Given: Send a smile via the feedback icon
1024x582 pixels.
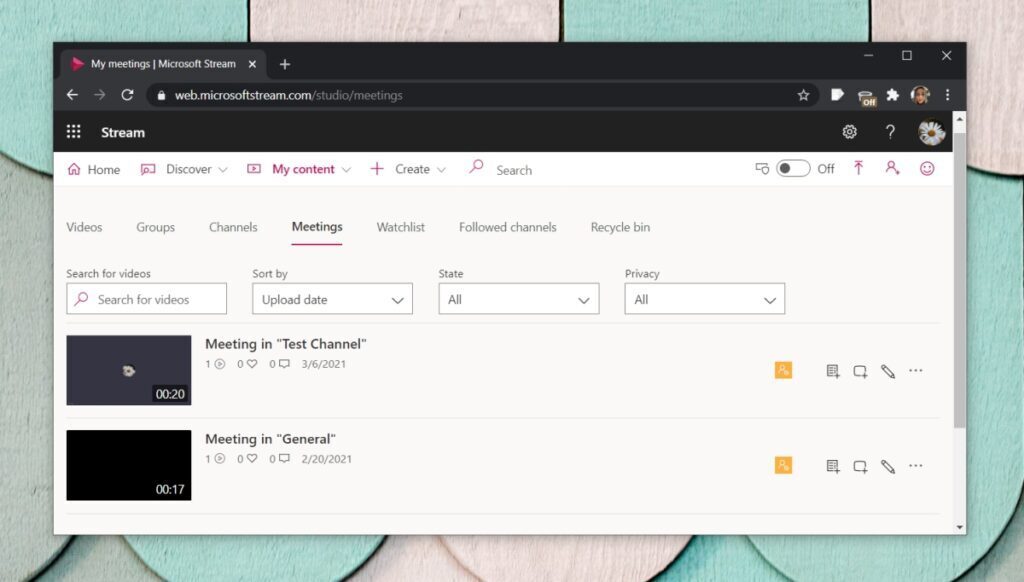Looking at the screenshot, I should [926, 169].
